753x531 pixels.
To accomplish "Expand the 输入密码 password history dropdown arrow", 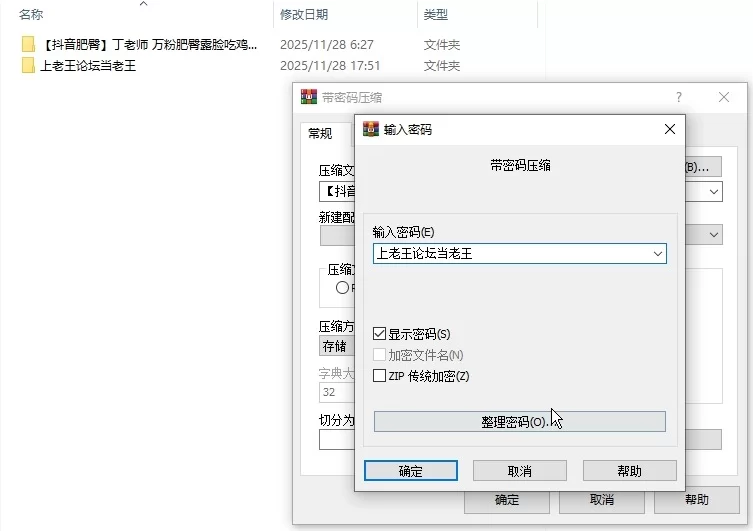I will pos(657,254).
